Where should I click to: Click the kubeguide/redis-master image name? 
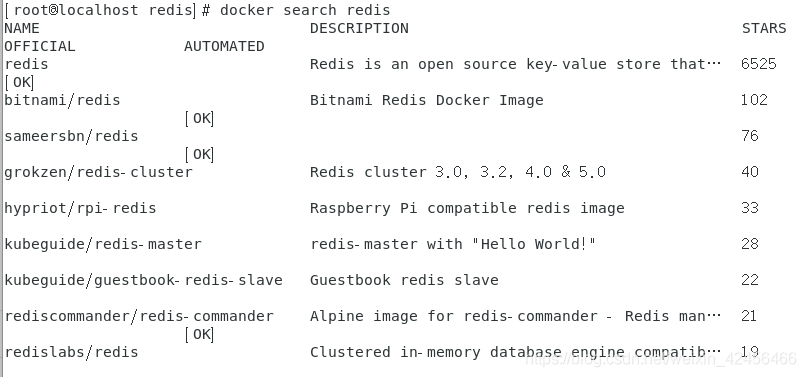pos(103,244)
